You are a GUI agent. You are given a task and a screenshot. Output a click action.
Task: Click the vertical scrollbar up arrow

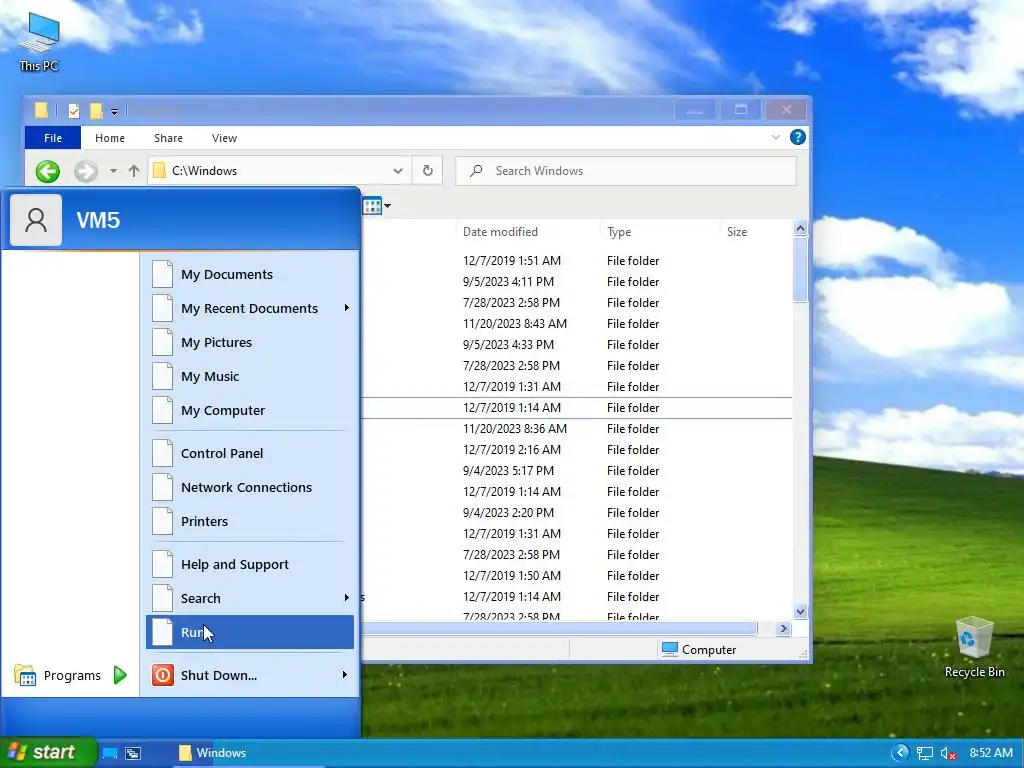(800, 228)
